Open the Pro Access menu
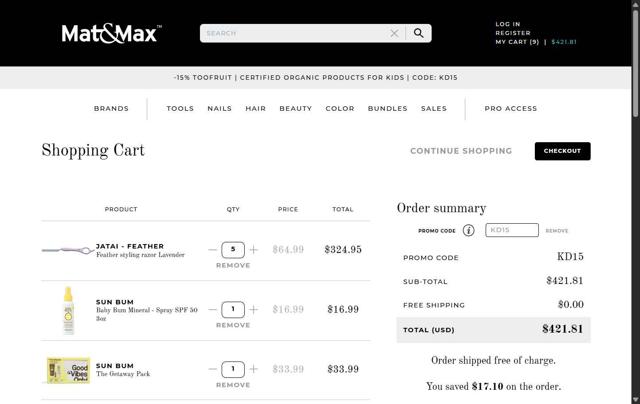Viewport: 640px width, 404px height. 511,109
